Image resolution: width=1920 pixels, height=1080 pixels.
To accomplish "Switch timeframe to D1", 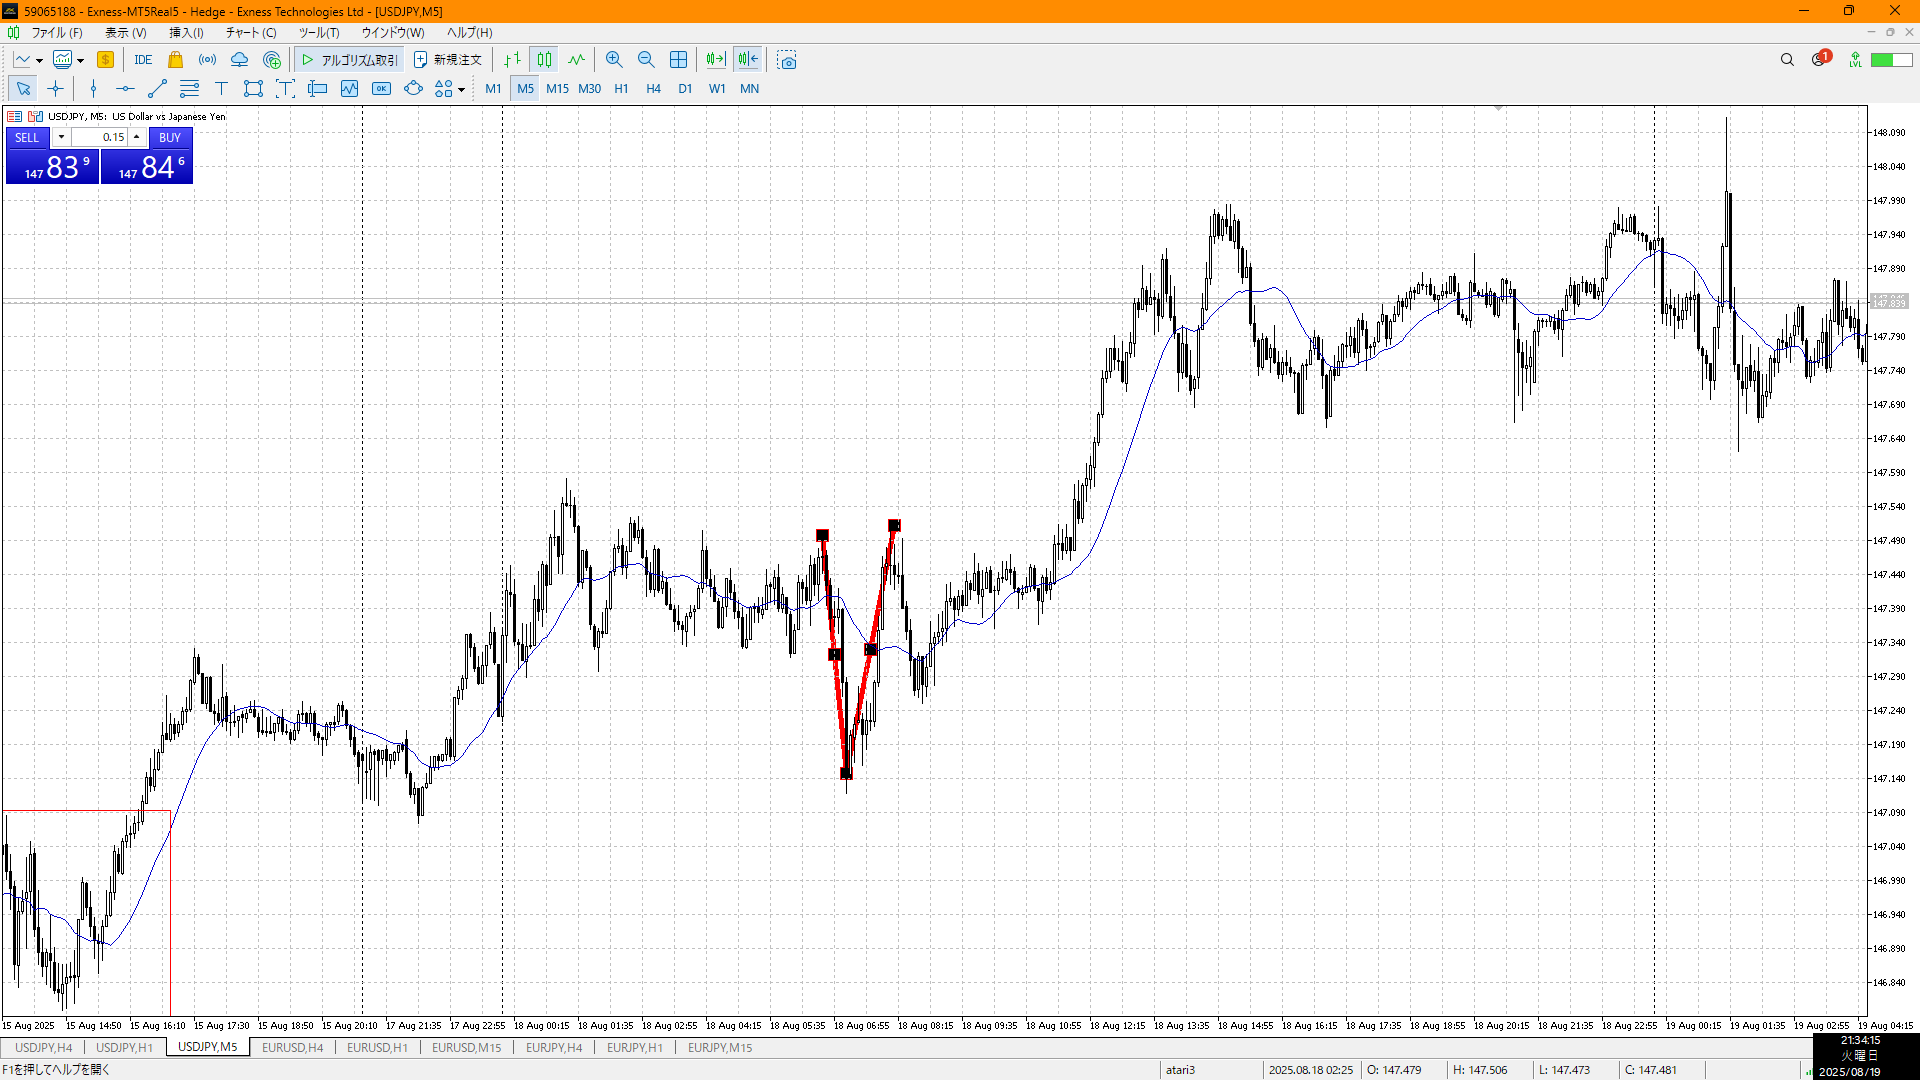I will [x=685, y=89].
